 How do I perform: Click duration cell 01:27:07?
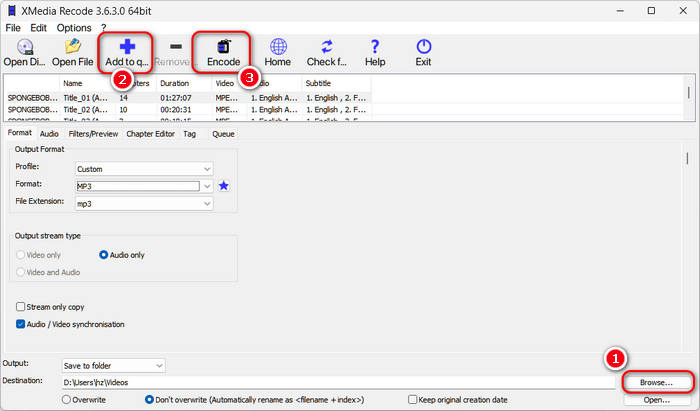pyautogui.click(x=176, y=98)
